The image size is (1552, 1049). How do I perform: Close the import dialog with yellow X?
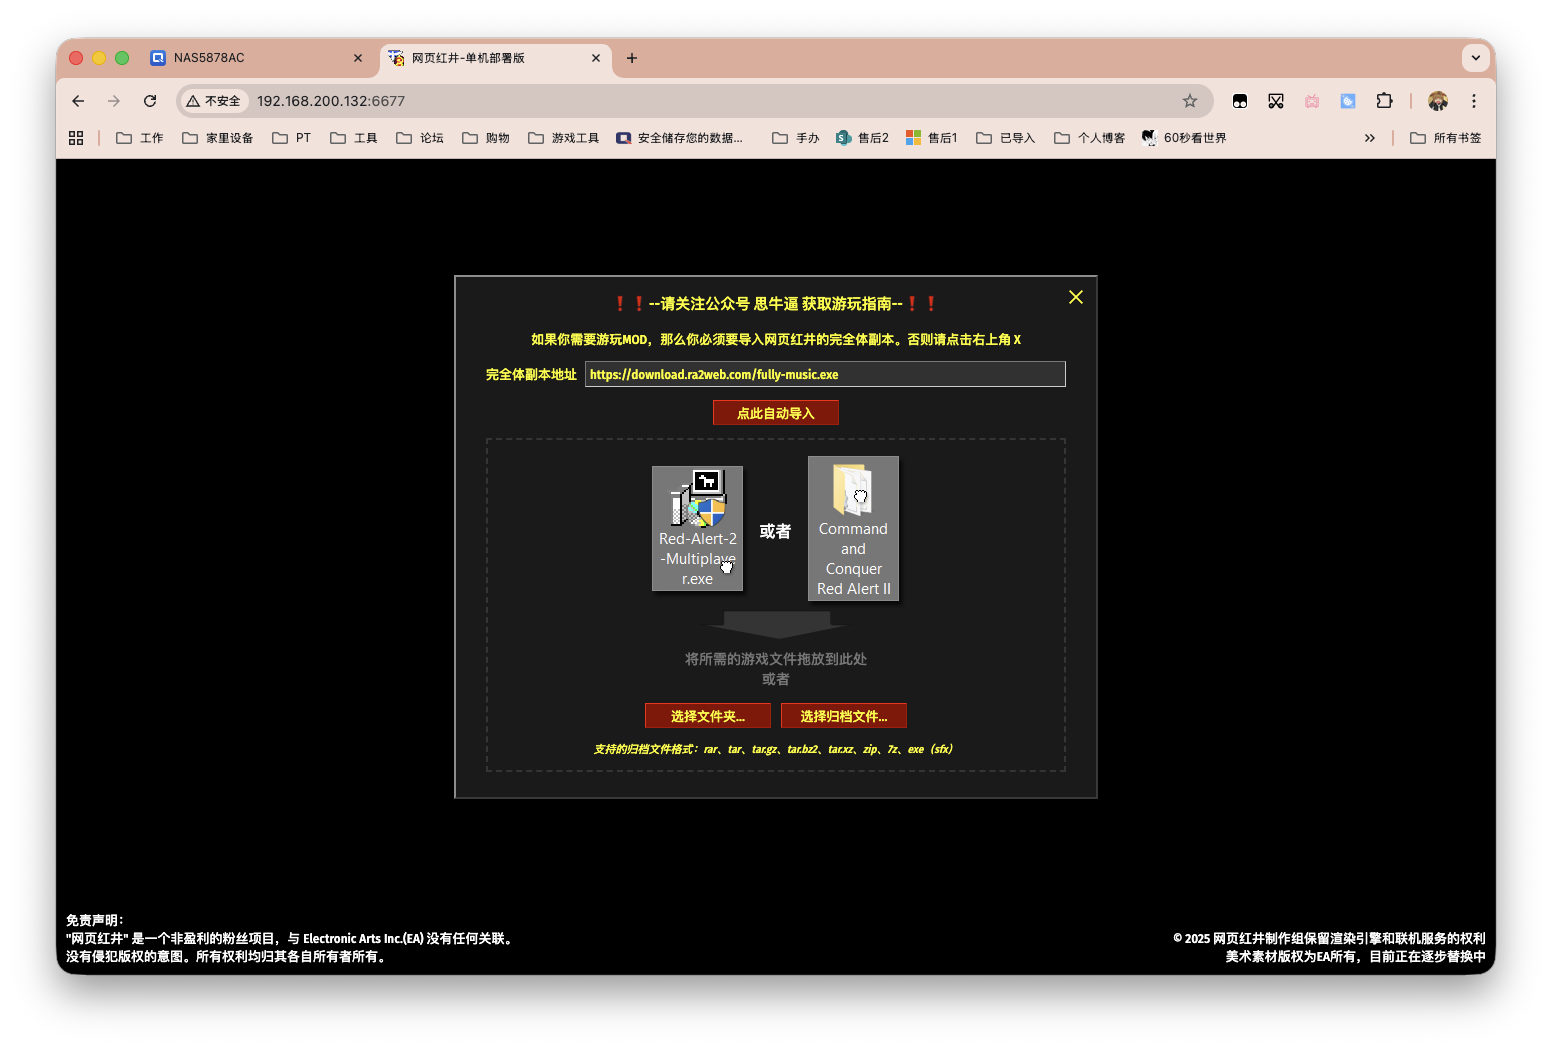tap(1075, 297)
